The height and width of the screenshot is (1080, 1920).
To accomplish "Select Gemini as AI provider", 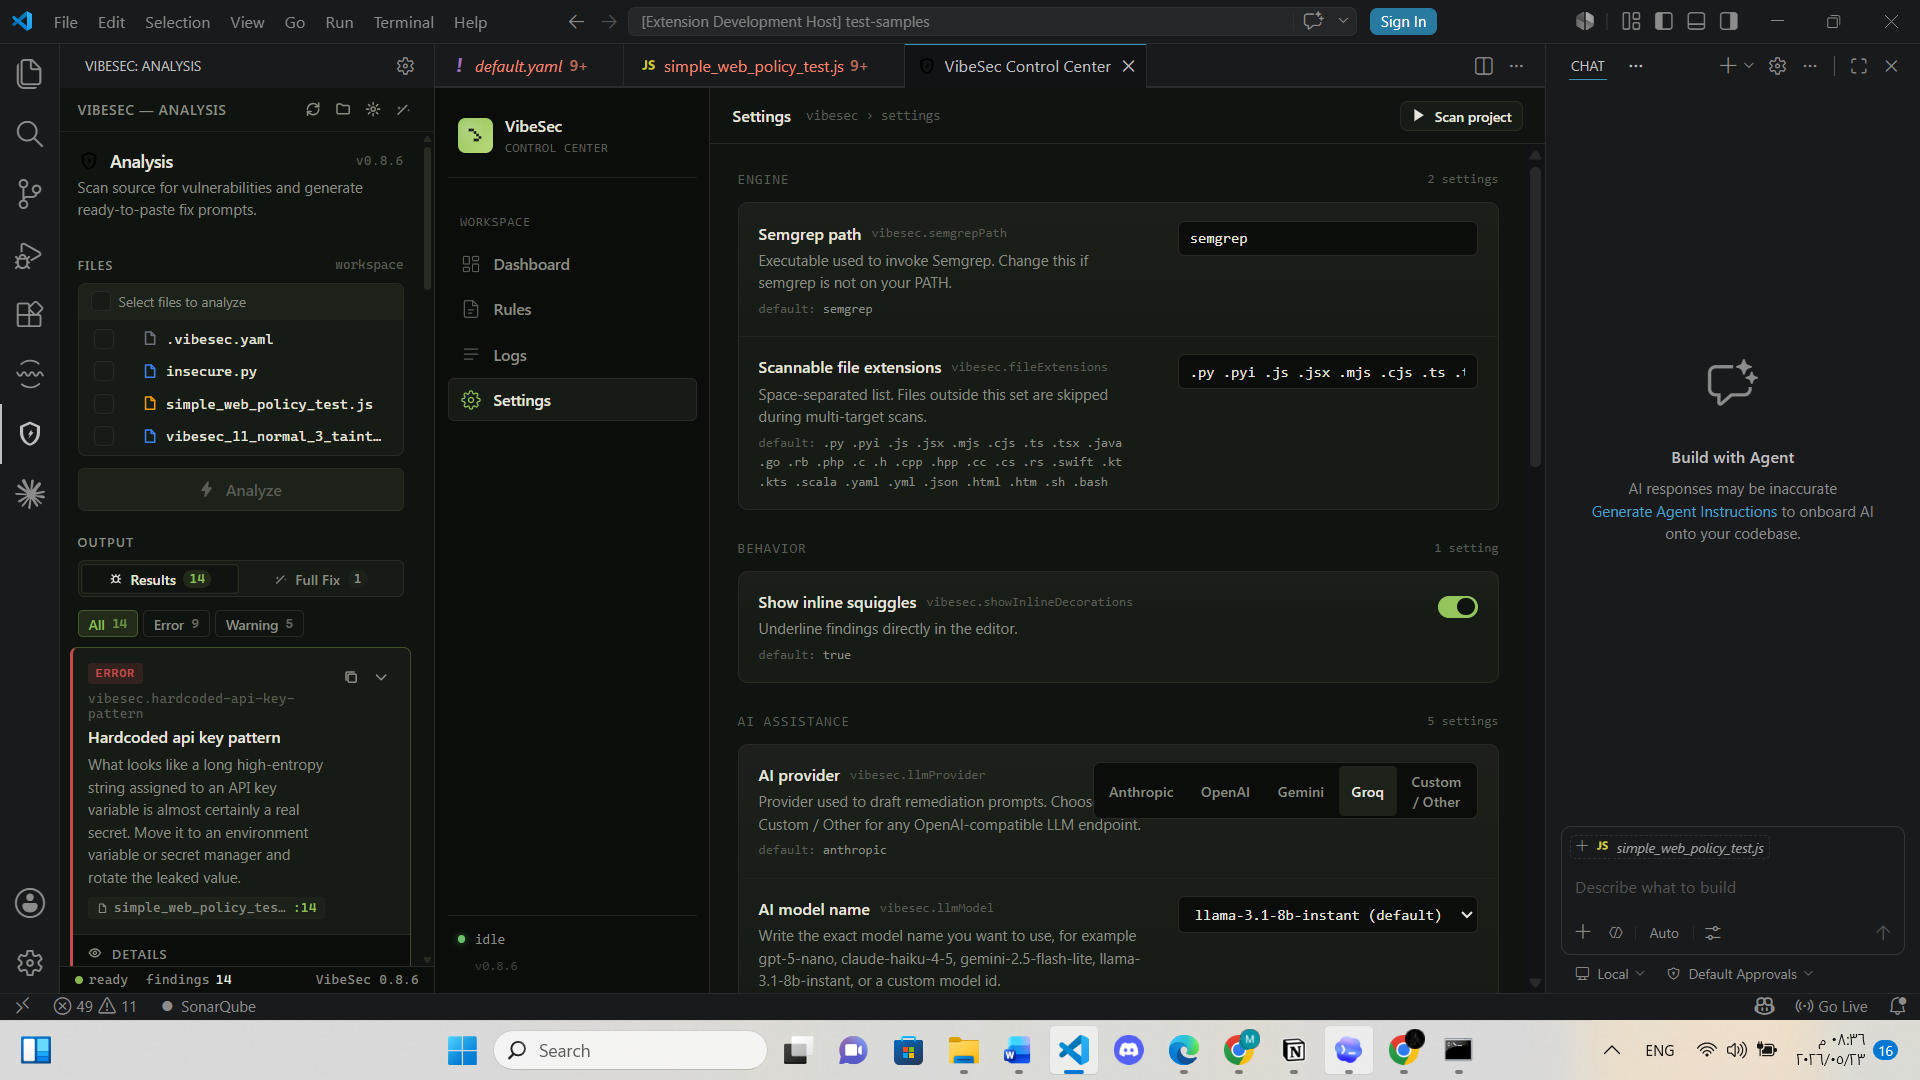I will 1300,792.
